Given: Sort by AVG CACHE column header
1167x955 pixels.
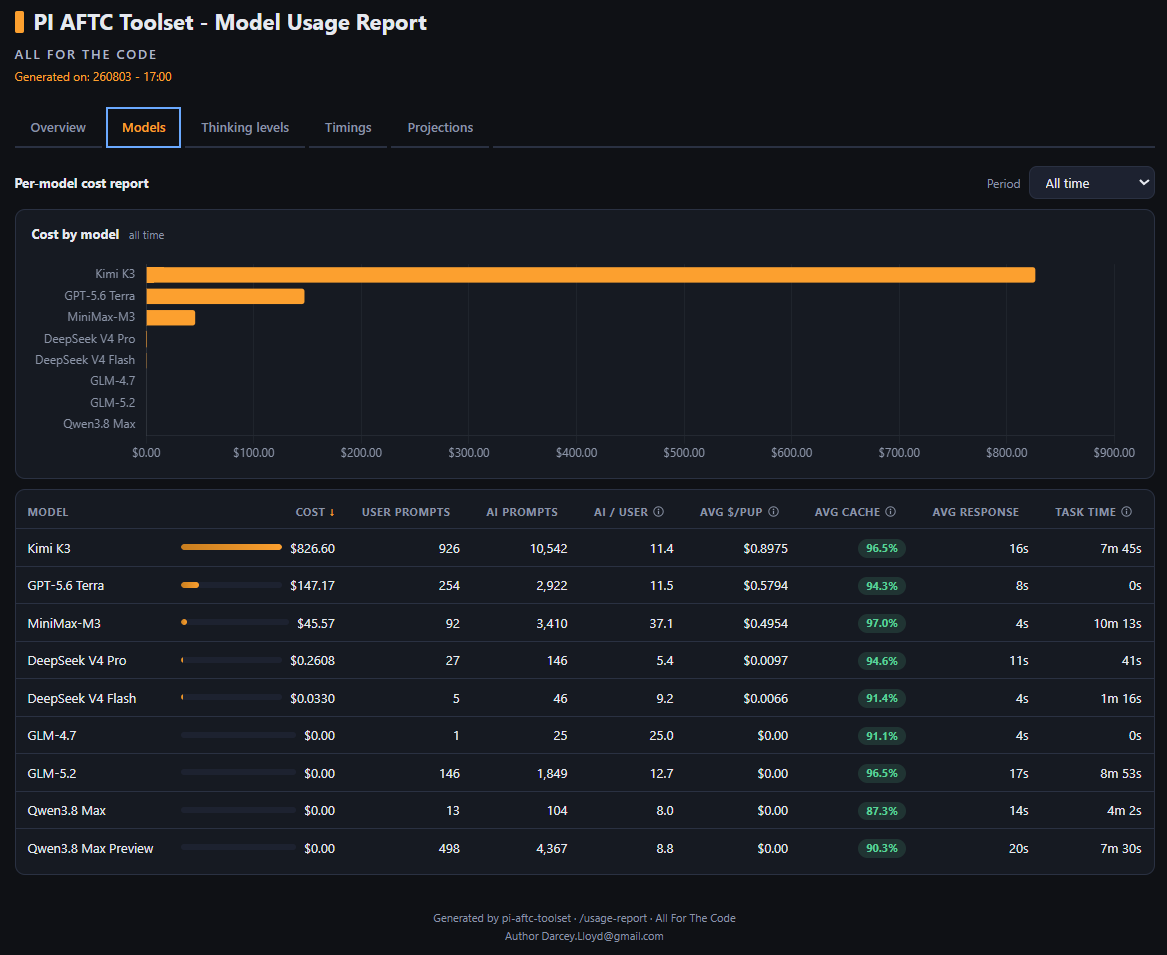Looking at the screenshot, I should click(847, 512).
